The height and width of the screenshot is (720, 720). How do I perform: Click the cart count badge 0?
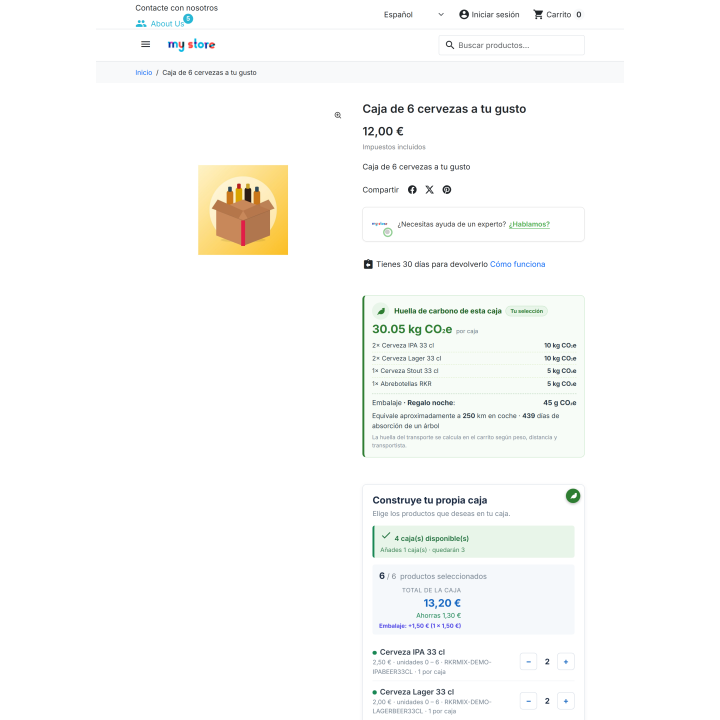coord(579,15)
